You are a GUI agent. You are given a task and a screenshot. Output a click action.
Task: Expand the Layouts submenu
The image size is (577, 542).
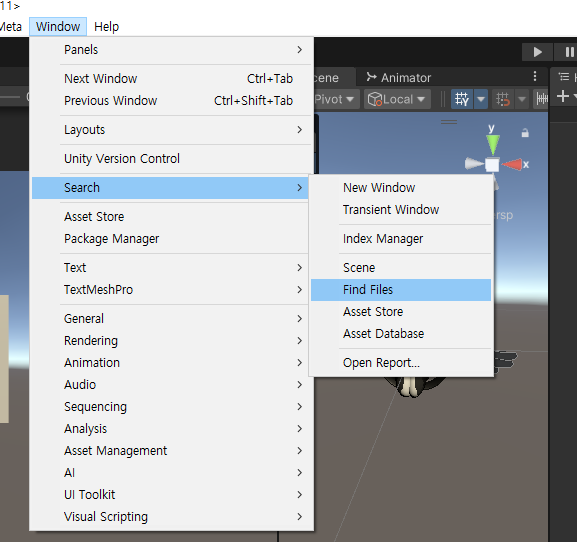pyautogui.click(x=170, y=130)
